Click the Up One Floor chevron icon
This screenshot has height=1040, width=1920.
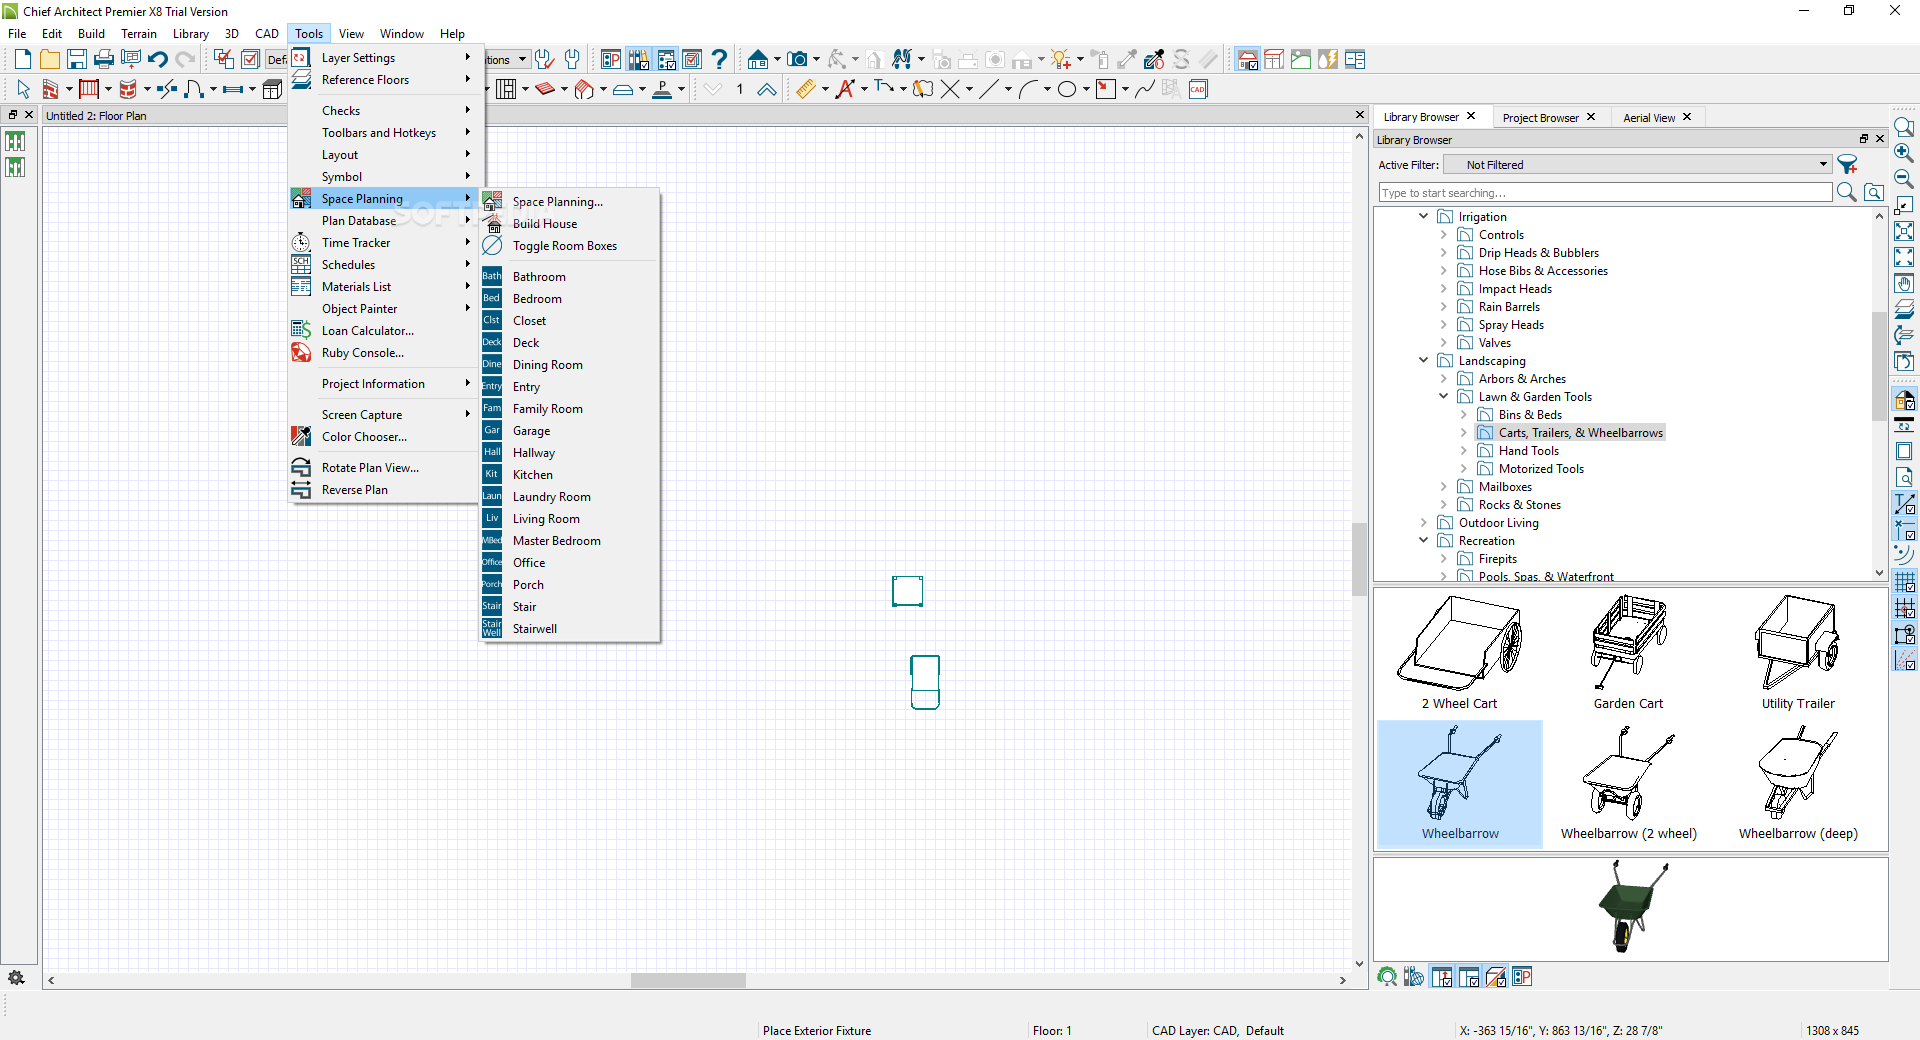pyautogui.click(x=767, y=90)
